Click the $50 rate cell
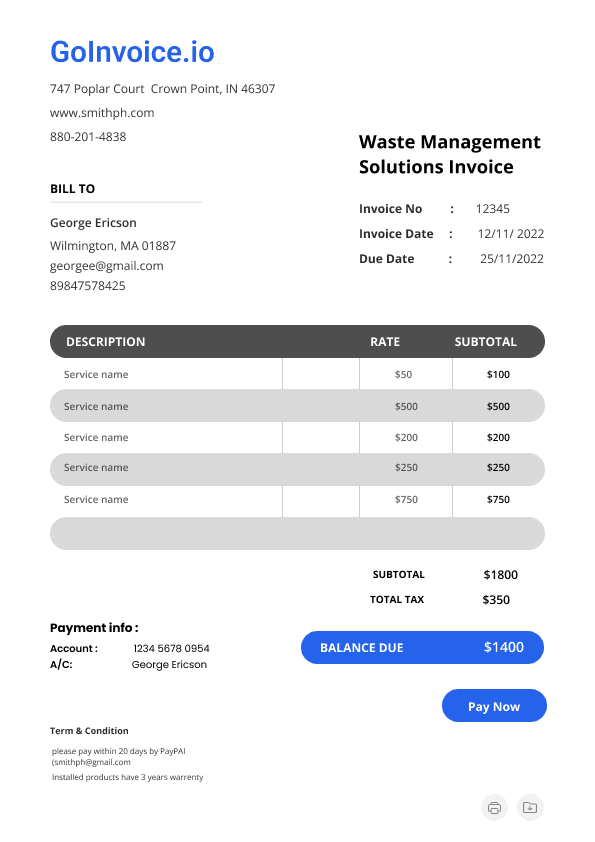The width and height of the screenshot is (595, 842). coord(403,375)
